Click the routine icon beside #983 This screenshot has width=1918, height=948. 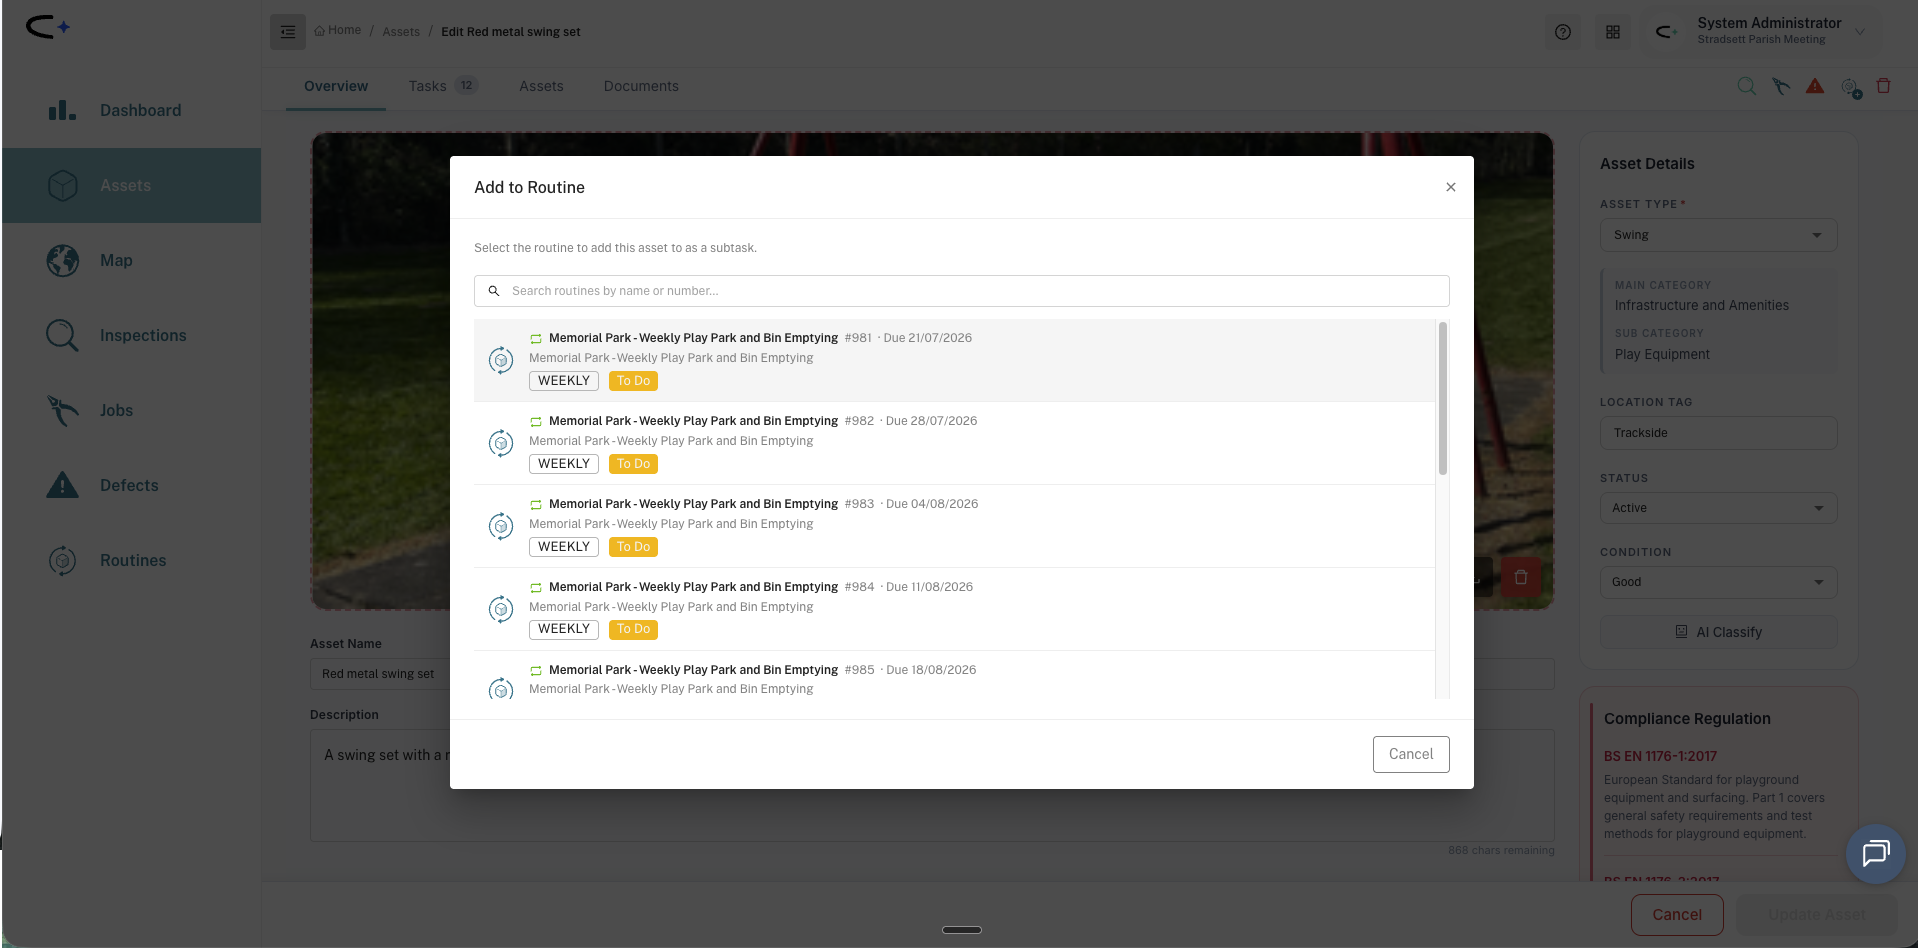501,526
